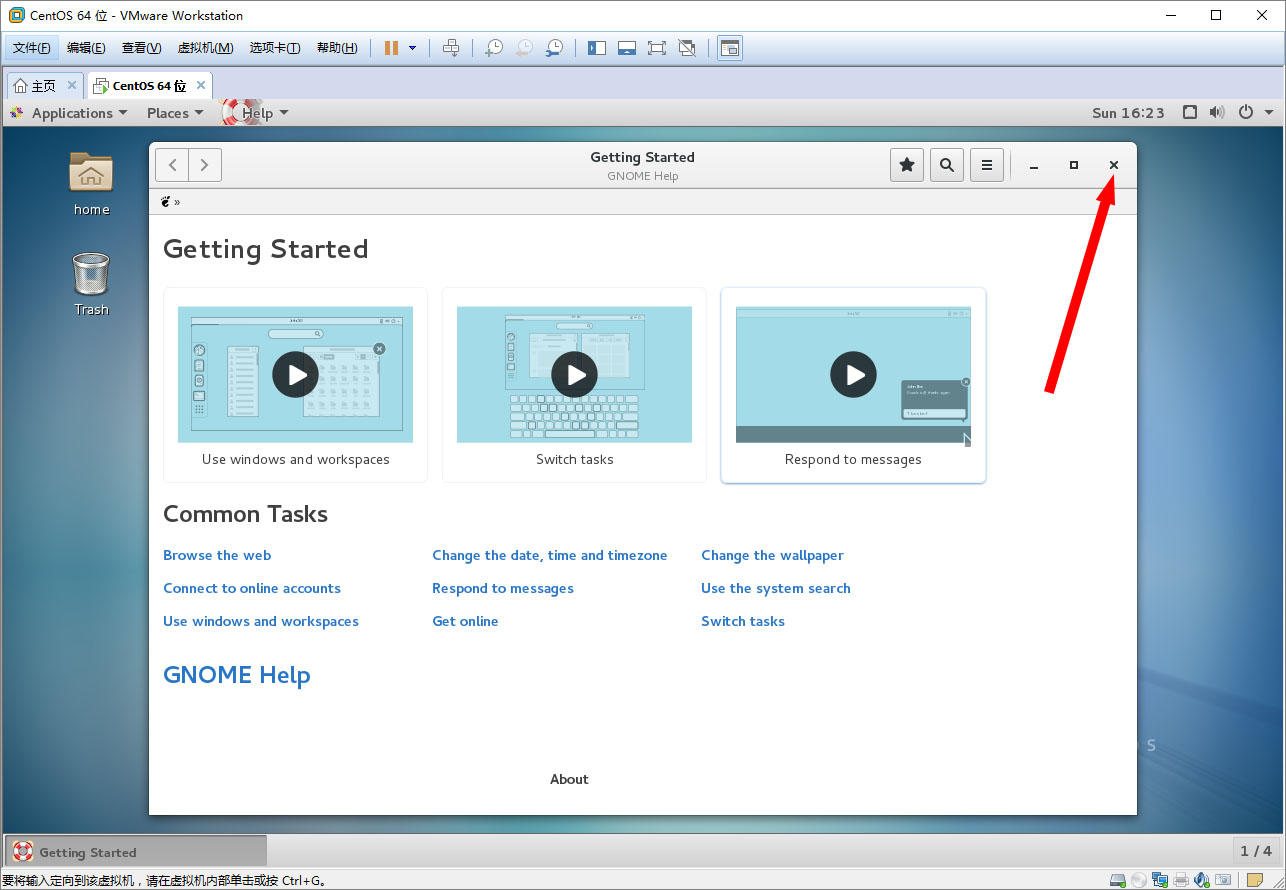Open the dropdown arrow beside the pause button

[412, 48]
